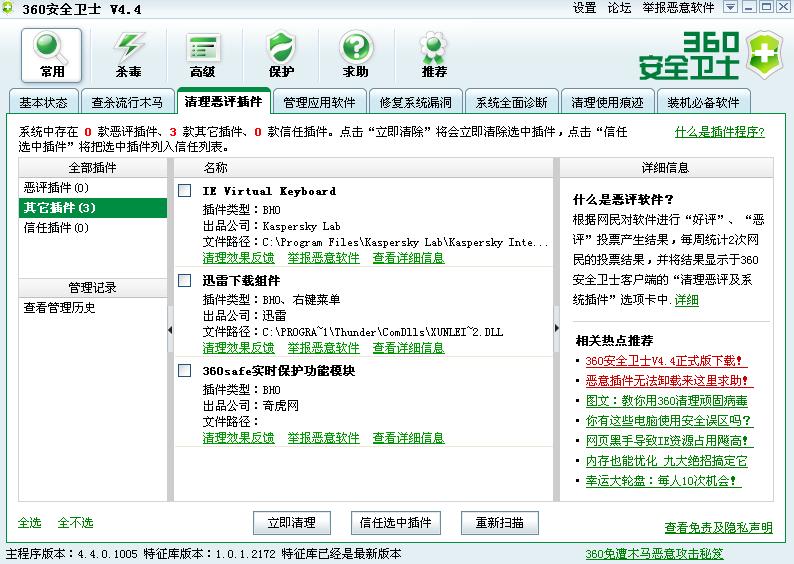Open the 常用 magnifier toolbar section
Screen dimensions: 794x564
click(x=51, y=55)
